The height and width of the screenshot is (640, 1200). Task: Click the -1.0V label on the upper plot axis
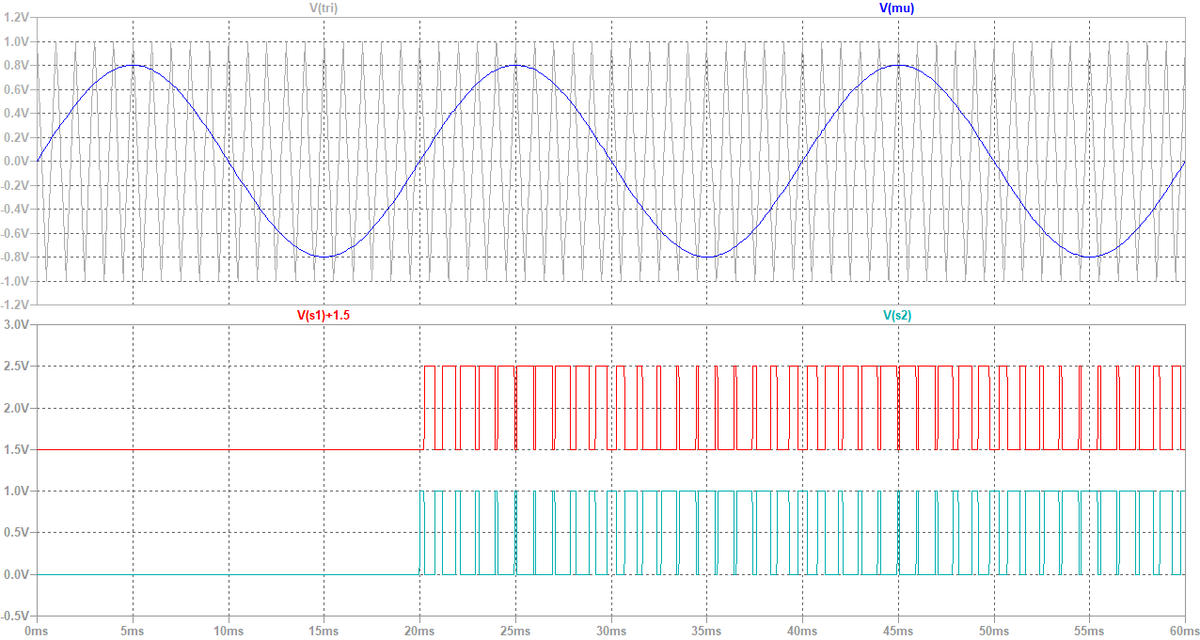tap(15, 281)
